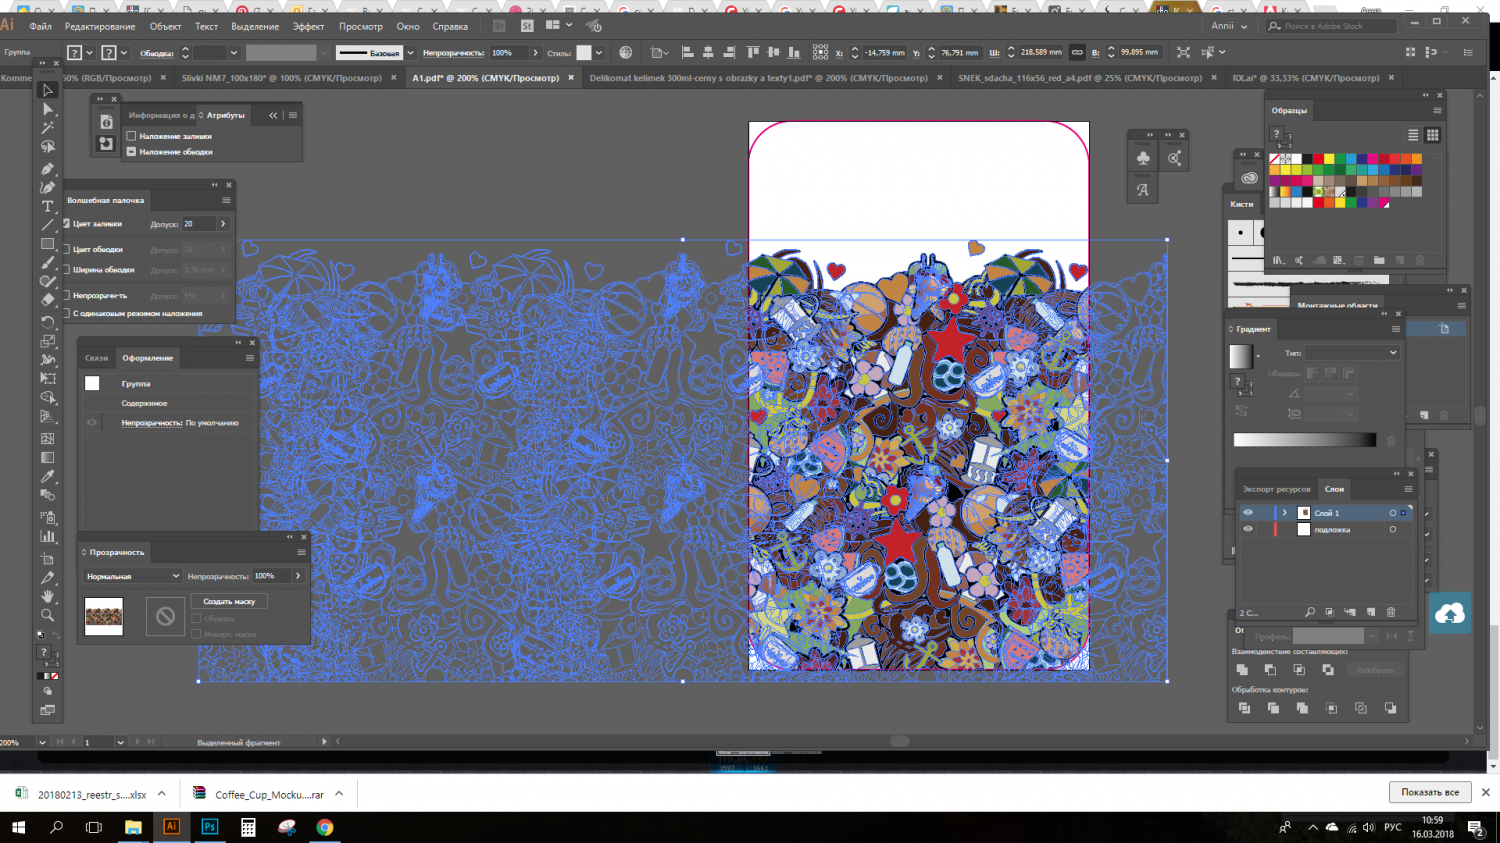
Task: Switch to the 'Экспорт ресурсов' tab
Action: (x=1276, y=489)
